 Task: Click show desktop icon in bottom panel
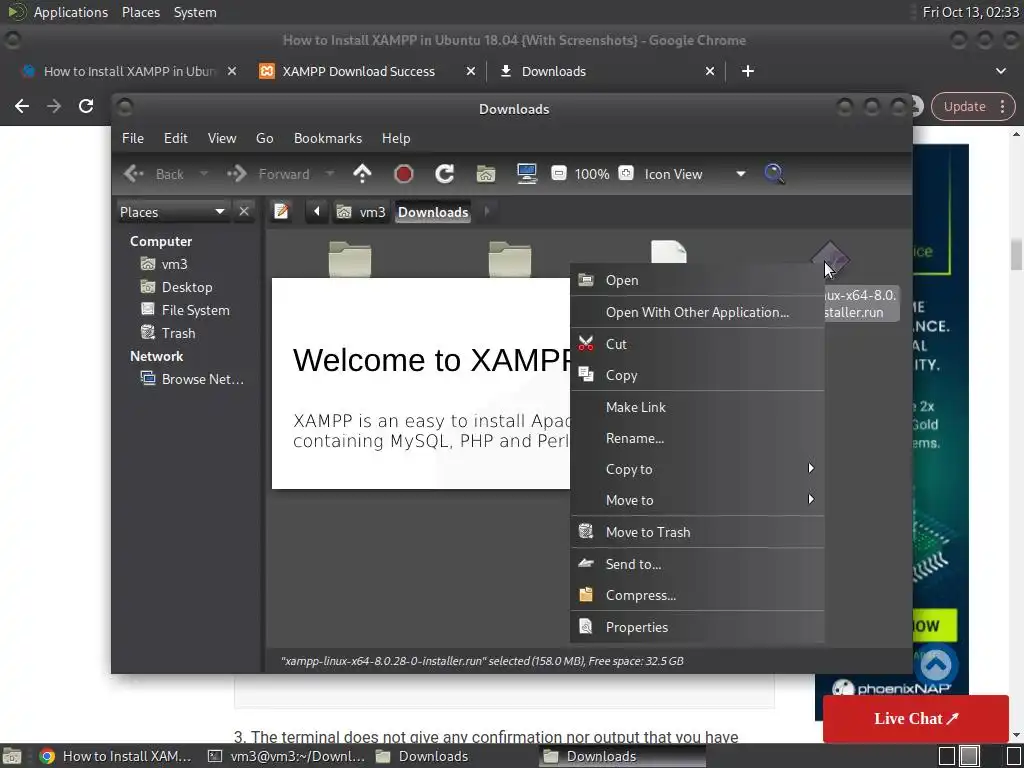tap(12, 756)
